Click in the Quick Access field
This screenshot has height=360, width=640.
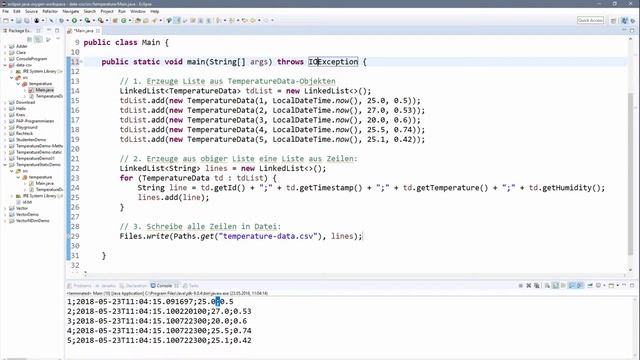(x=590, y=20)
